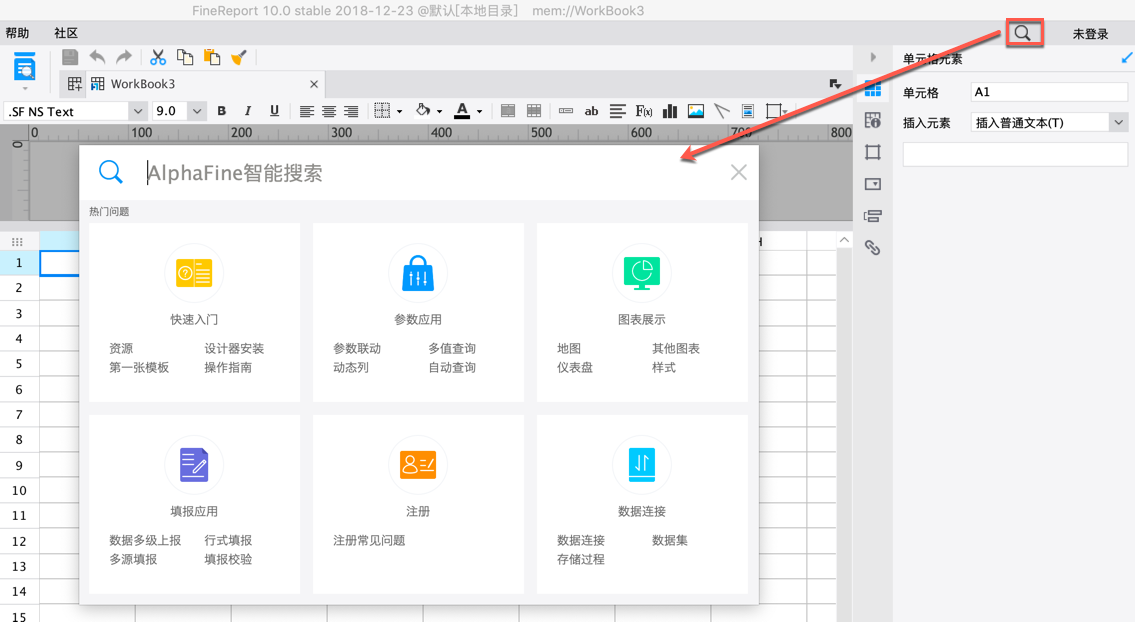Insert formula F(x) icon

point(644,112)
